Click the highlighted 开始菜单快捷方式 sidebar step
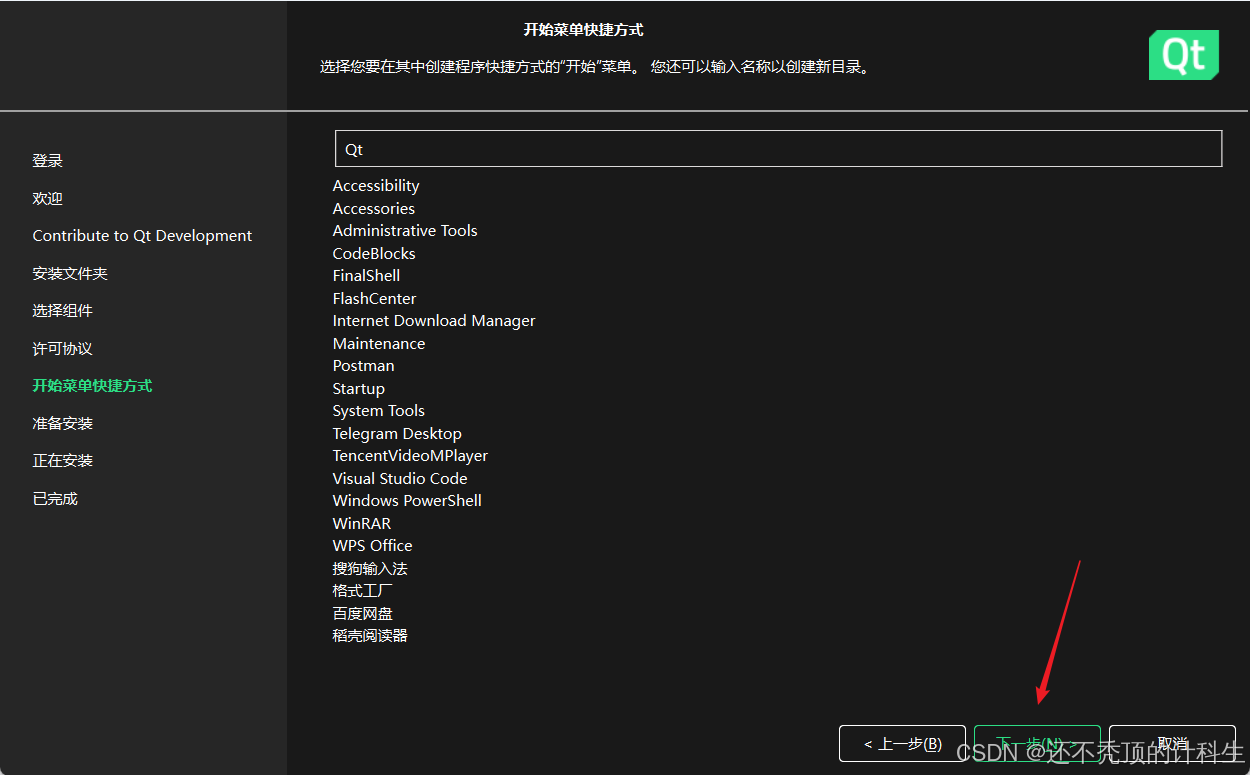 coord(92,386)
